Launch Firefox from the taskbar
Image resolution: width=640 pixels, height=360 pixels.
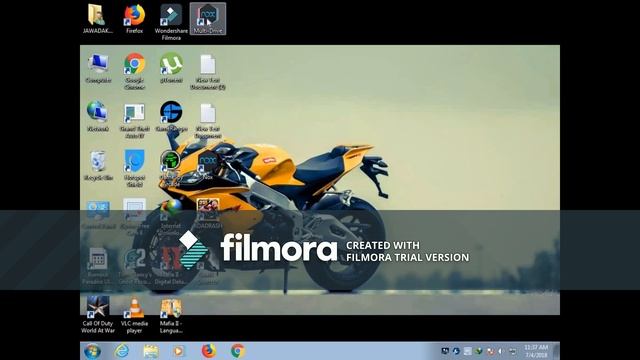point(209,351)
